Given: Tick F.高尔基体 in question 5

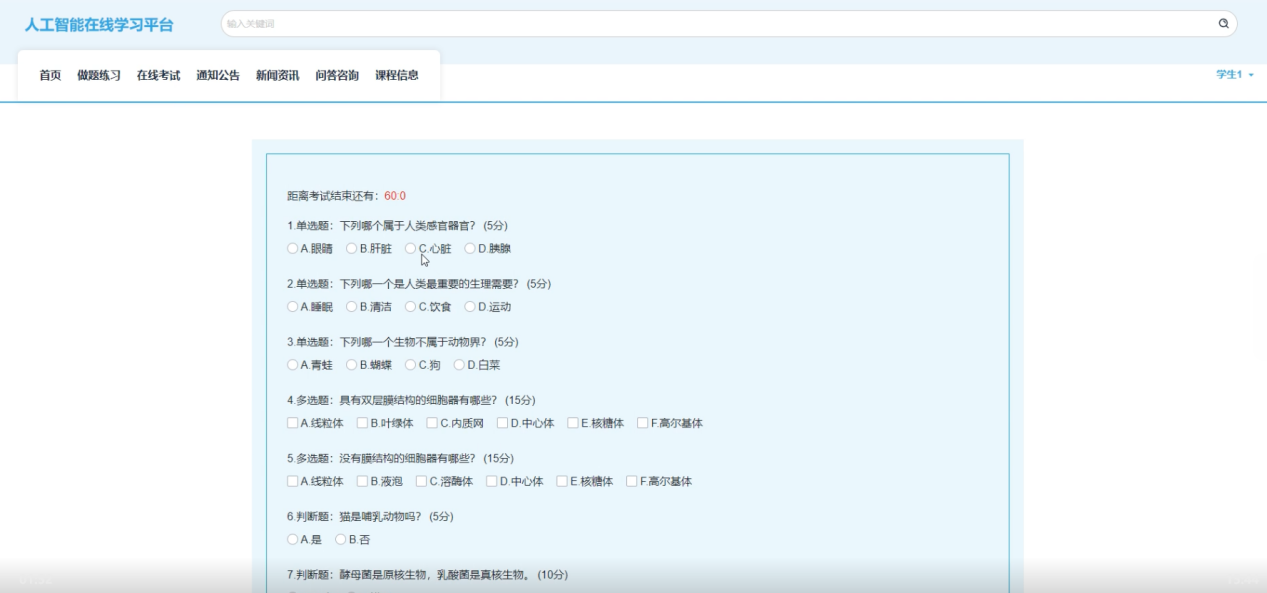Looking at the screenshot, I should pyautogui.click(x=632, y=481).
